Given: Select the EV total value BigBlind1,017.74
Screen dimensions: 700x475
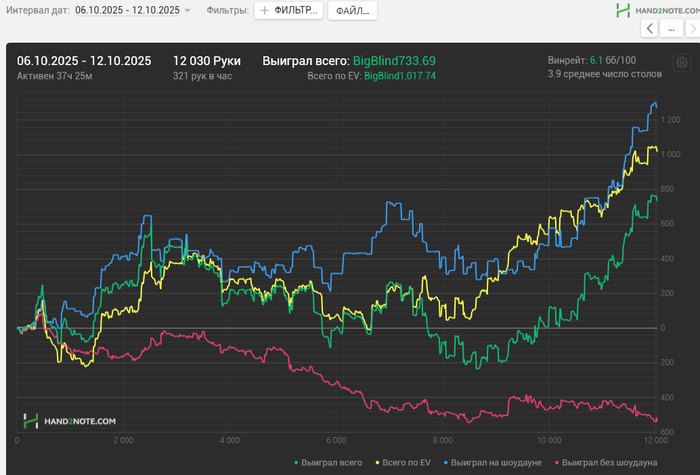Looking at the screenshot, I should coord(400,76).
